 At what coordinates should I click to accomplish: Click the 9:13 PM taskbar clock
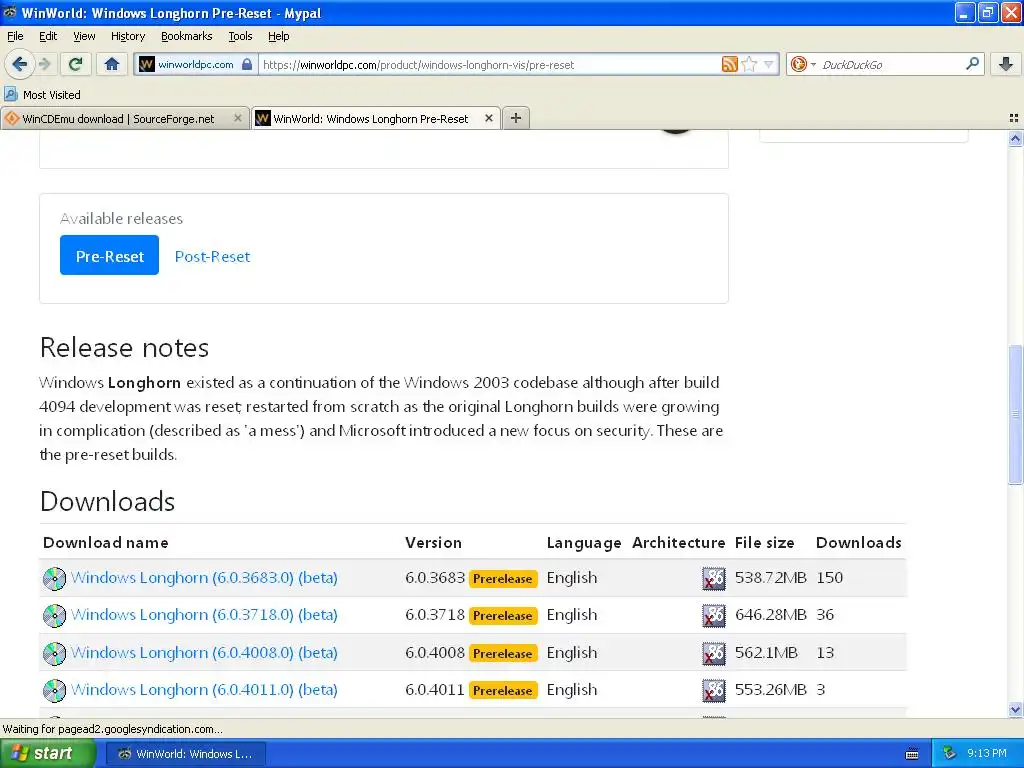point(987,754)
